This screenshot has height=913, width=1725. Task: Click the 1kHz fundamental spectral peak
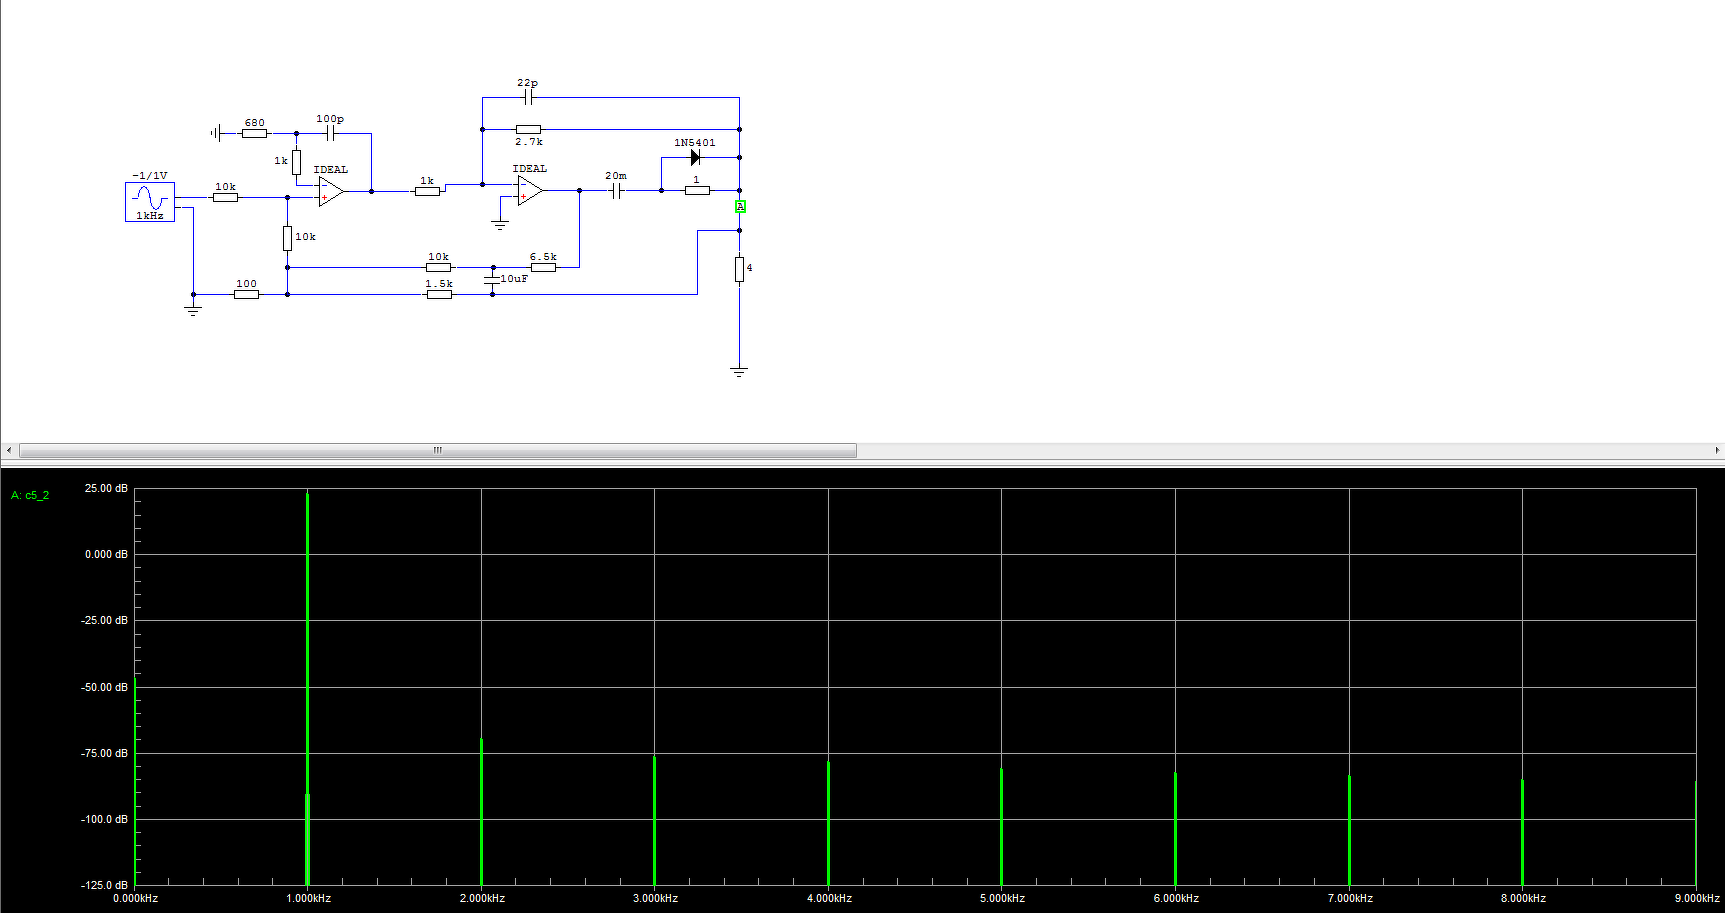[307, 688]
